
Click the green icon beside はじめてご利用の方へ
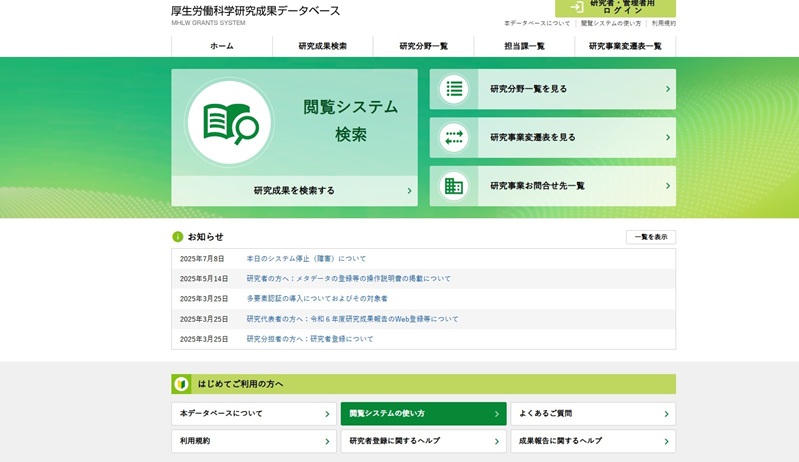pyautogui.click(x=181, y=384)
